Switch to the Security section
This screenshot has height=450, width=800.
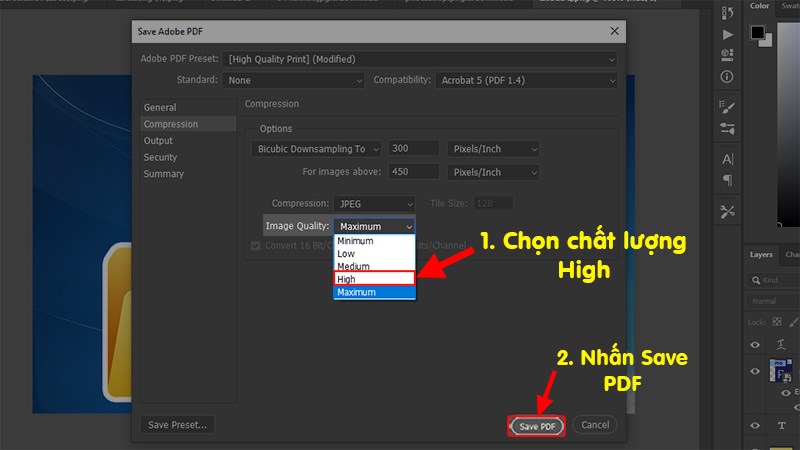160,157
